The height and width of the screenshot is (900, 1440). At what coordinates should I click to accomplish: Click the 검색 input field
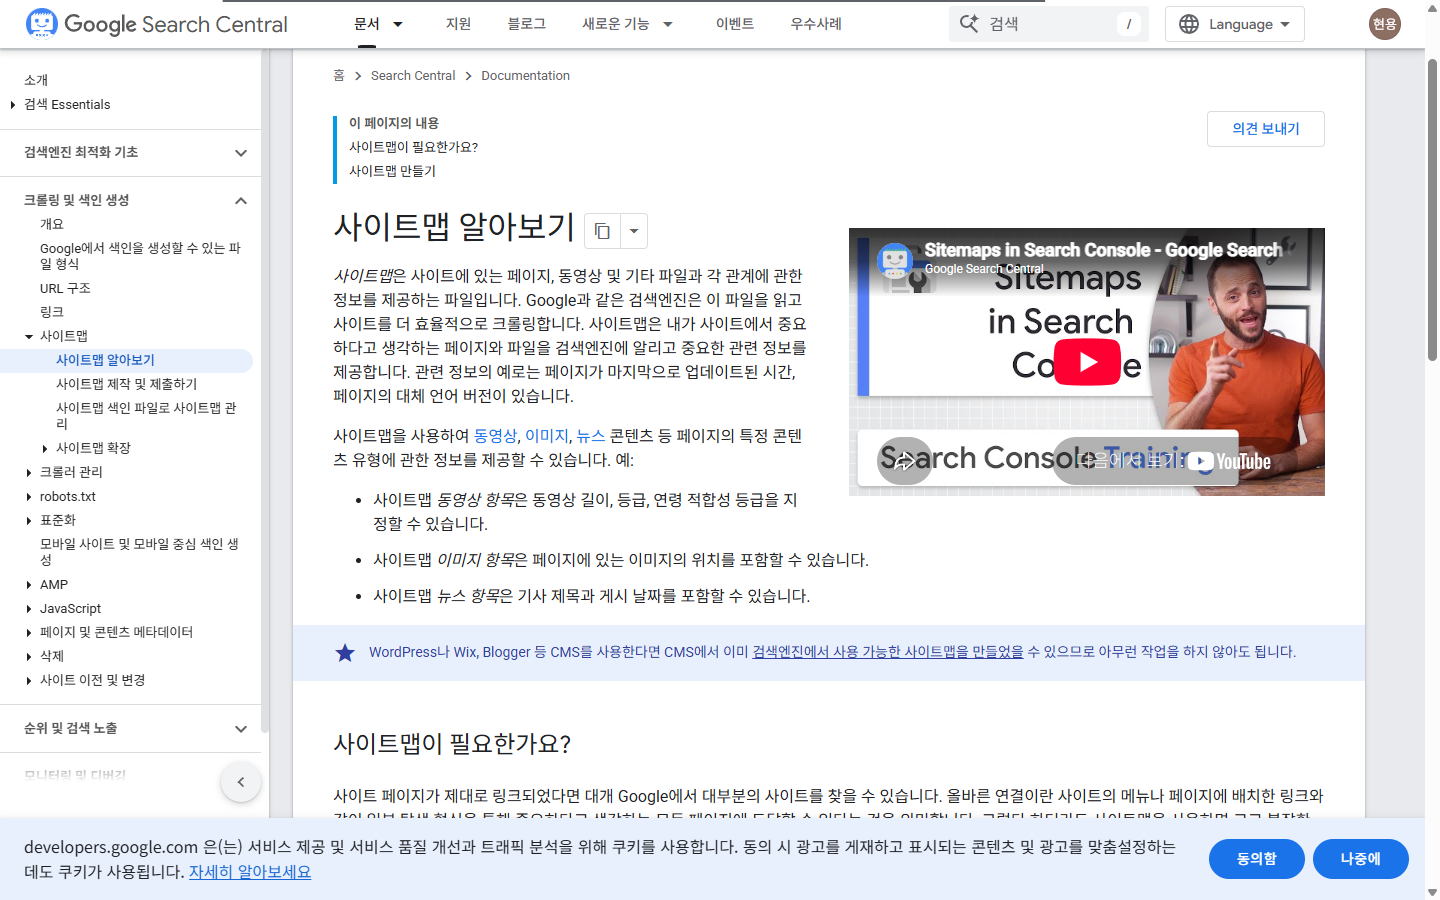1050,24
